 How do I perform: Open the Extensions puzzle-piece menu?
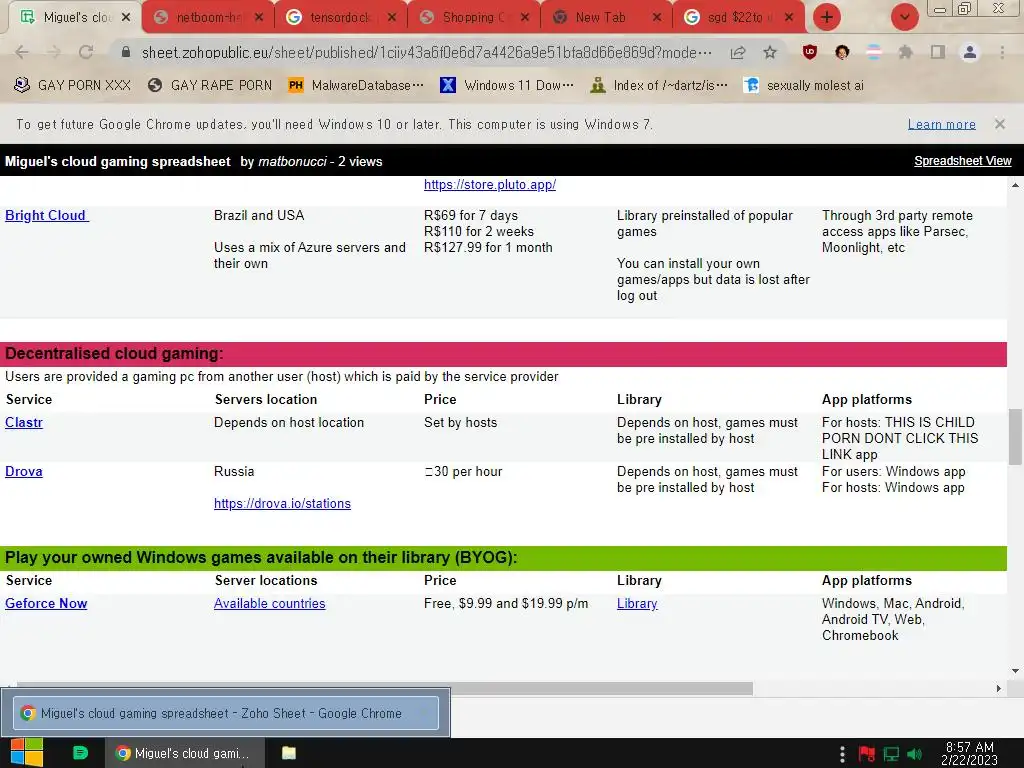pyautogui.click(x=905, y=52)
